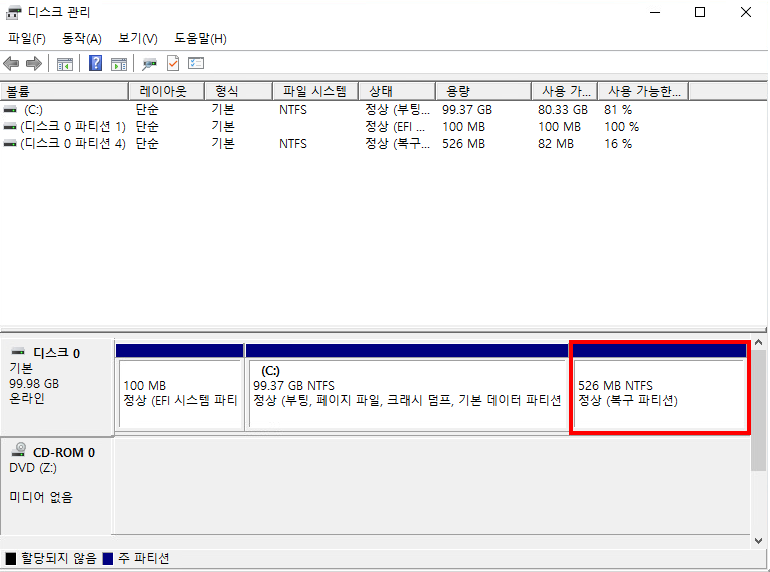This screenshot has height=572, width=770.
Task: Select the 100 MB EFI system partition block
Action: tap(180, 387)
